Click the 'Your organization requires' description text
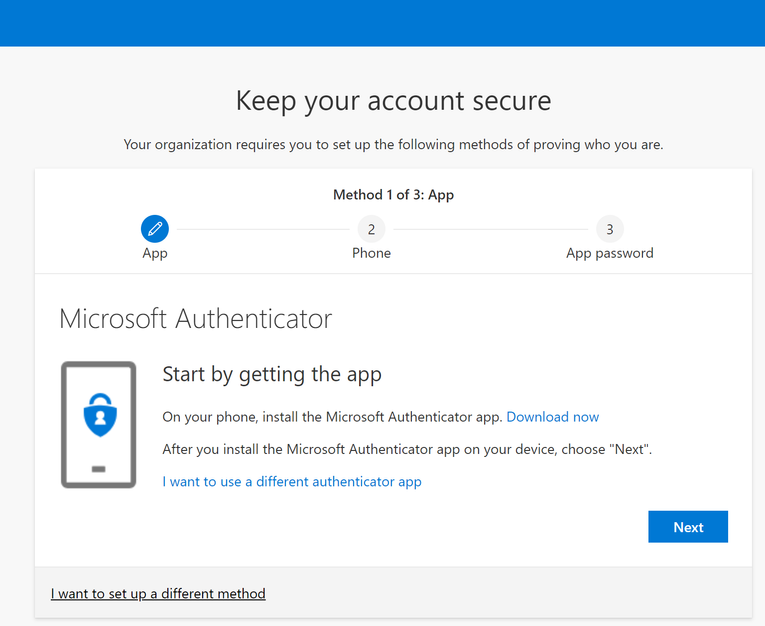Image resolution: width=765 pixels, height=626 pixels. point(393,145)
